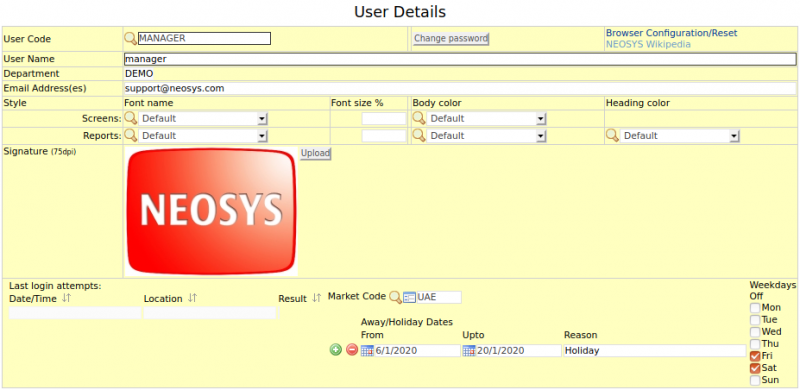Viewport: 800px width, 390px height.
Task: Click the User Name input field
Action: 460,59
